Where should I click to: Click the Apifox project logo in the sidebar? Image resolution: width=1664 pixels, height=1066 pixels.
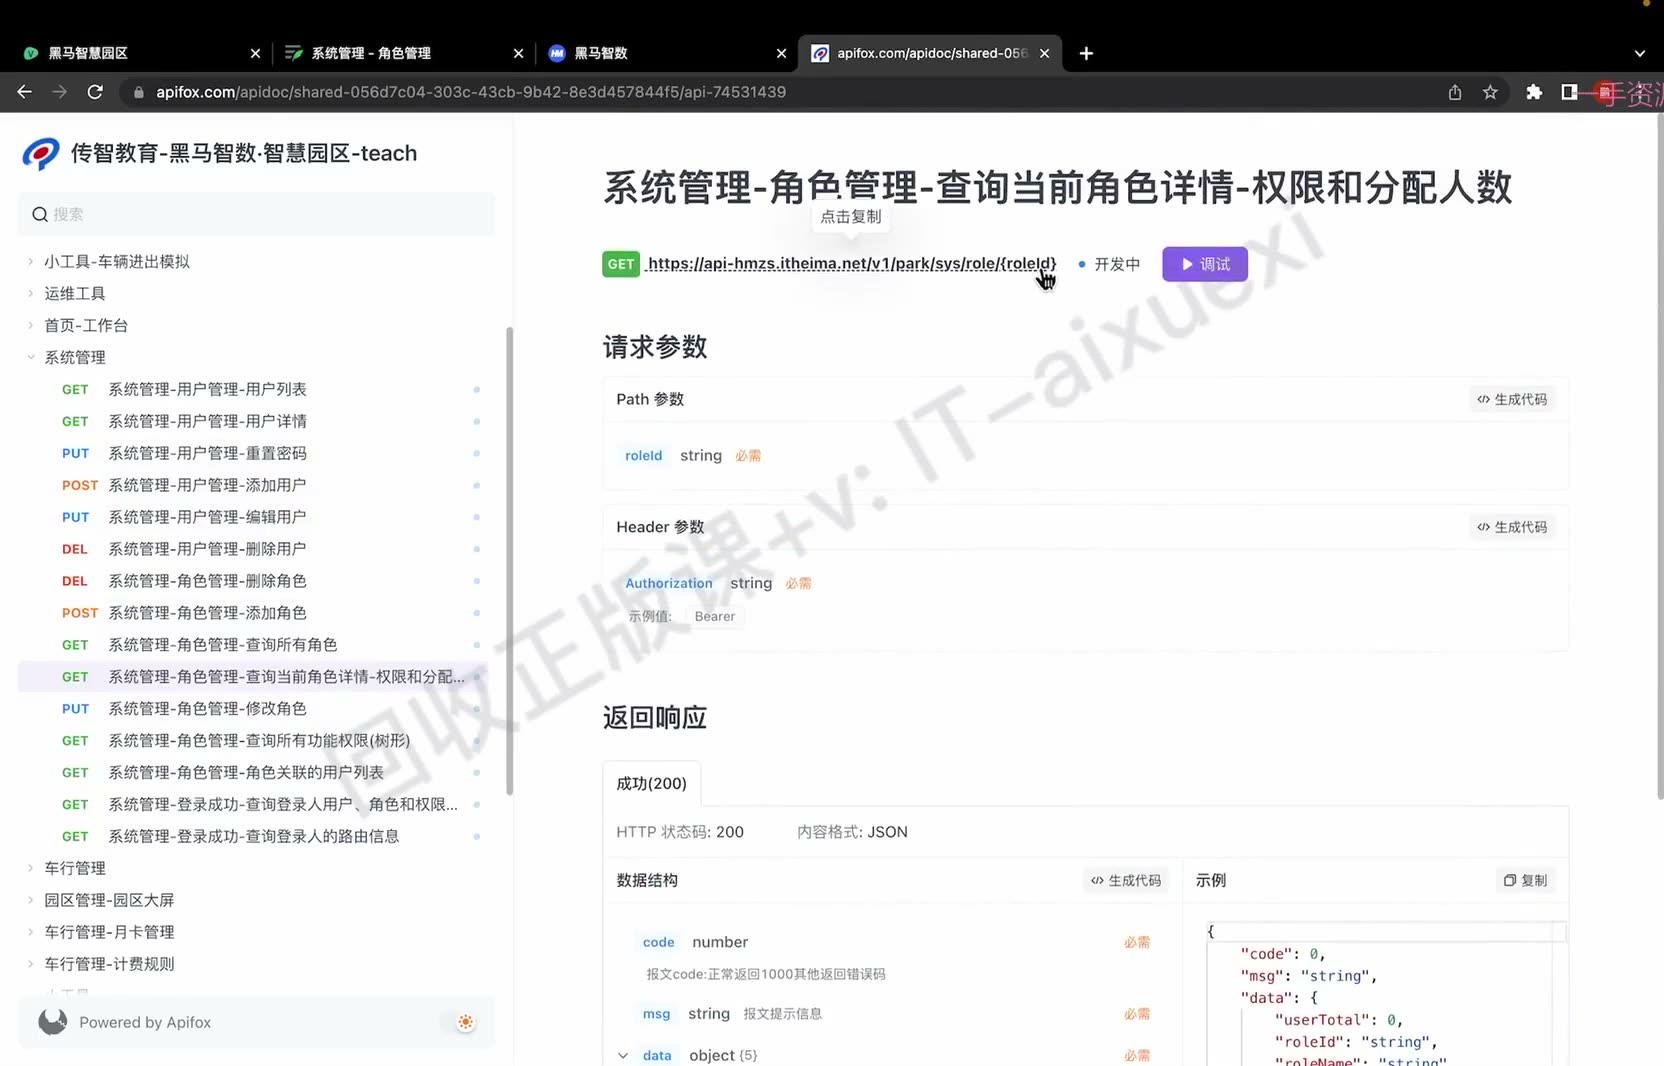pos(41,153)
